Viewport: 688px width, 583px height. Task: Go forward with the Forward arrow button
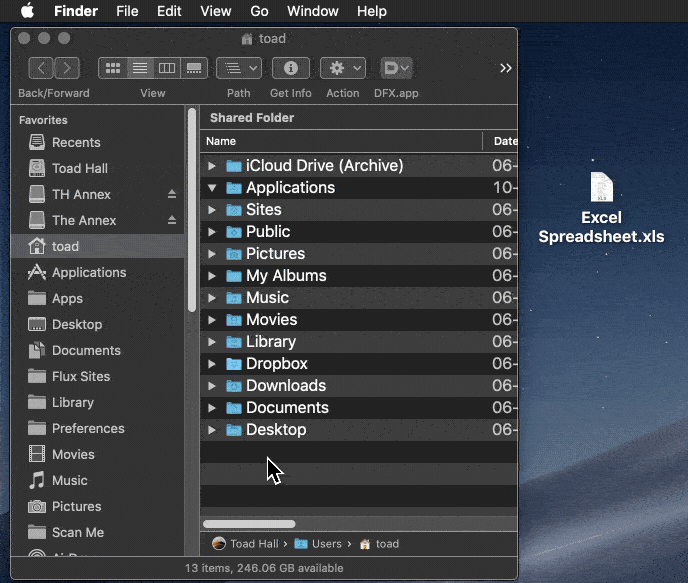pos(67,68)
